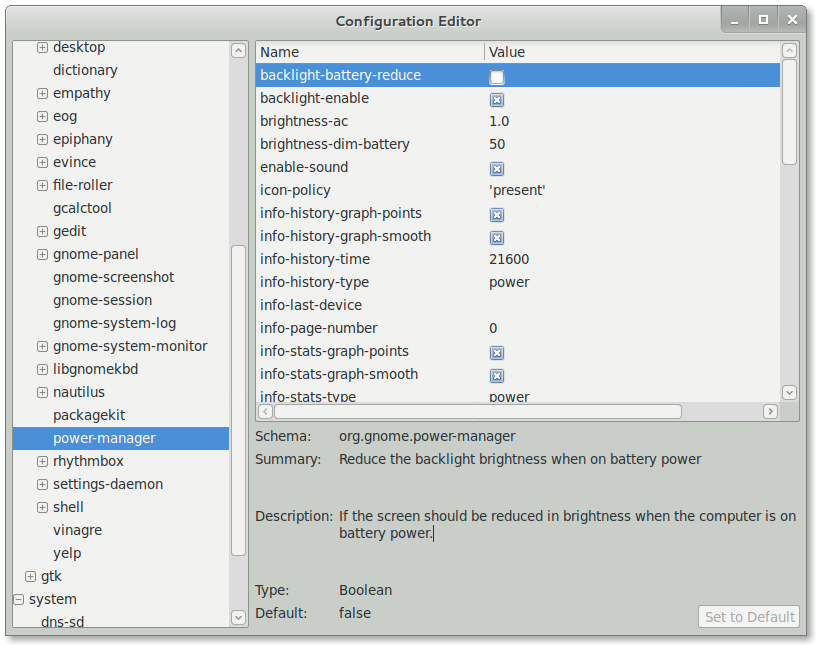Image resolution: width=816 pixels, height=645 pixels.
Task: Select the gcalctool schema entry
Action: [x=82, y=208]
